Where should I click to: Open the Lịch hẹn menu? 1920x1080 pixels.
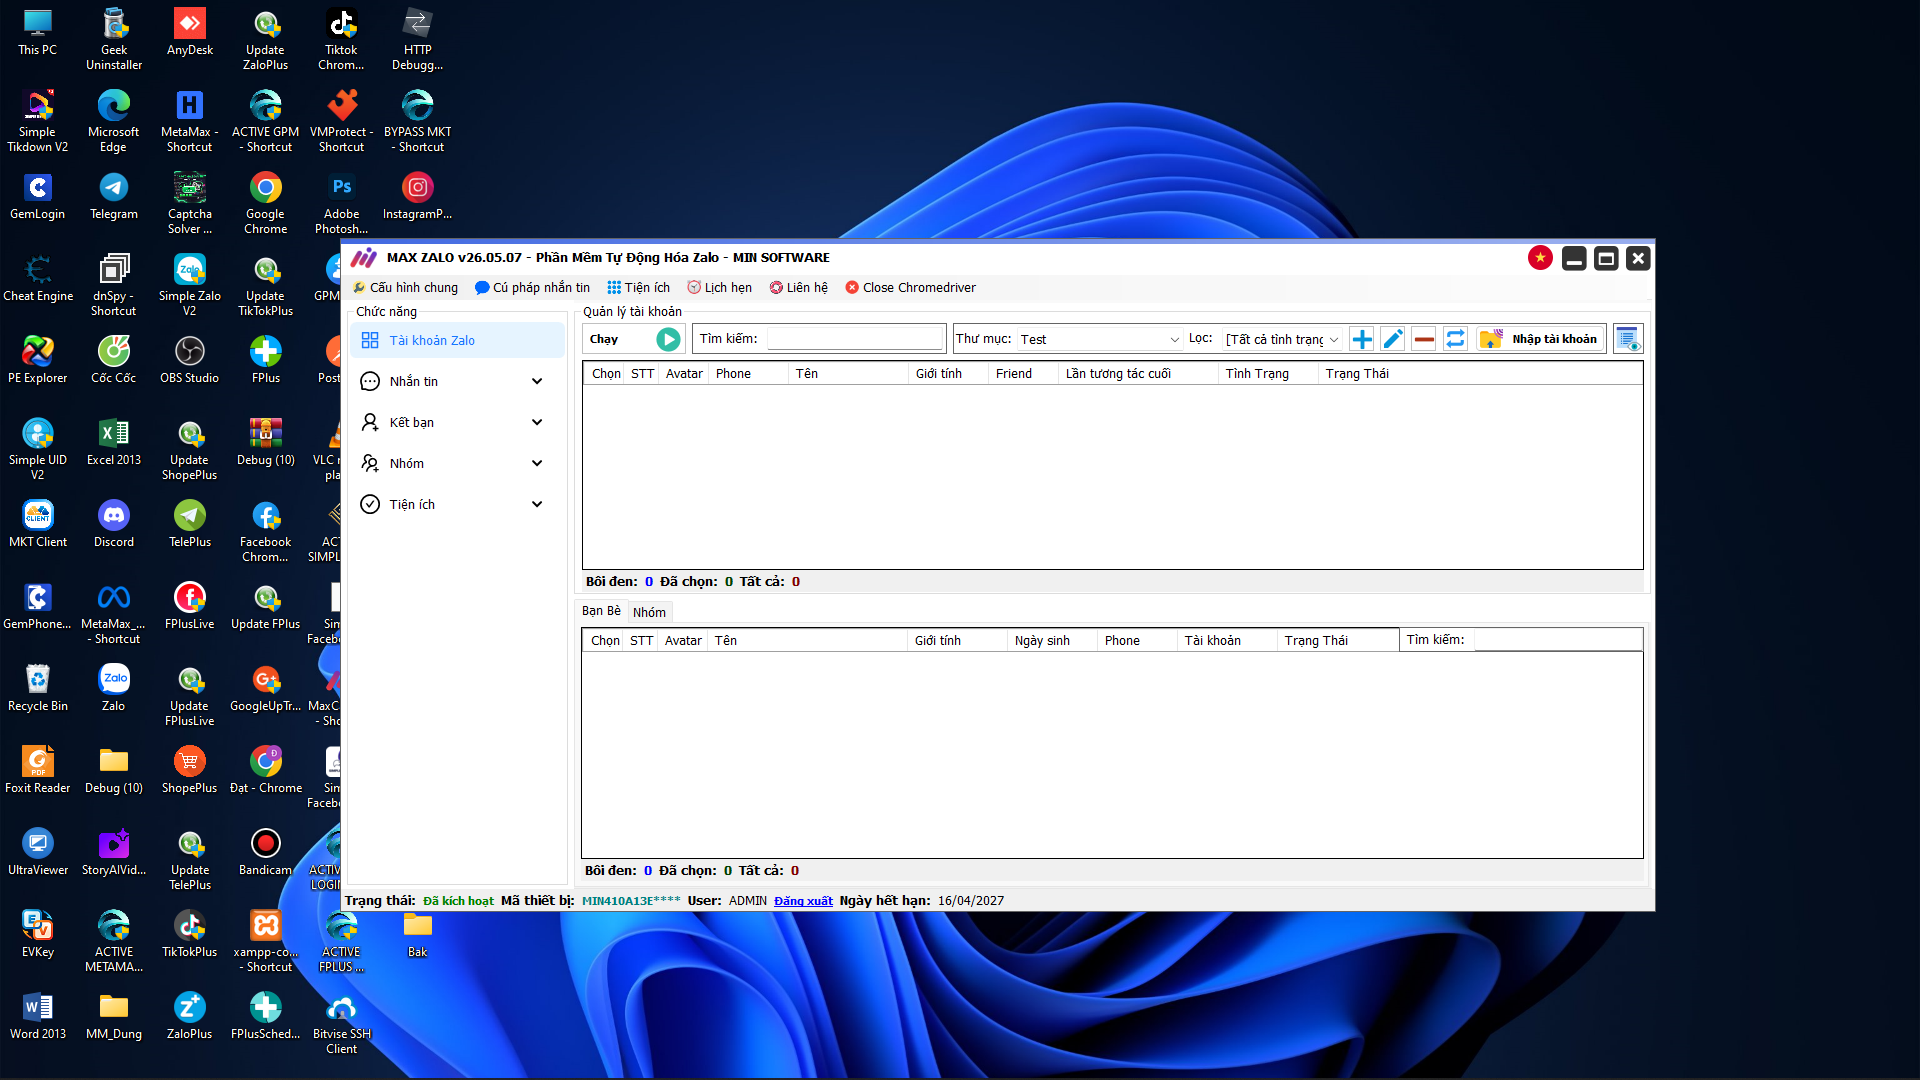tap(720, 288)
